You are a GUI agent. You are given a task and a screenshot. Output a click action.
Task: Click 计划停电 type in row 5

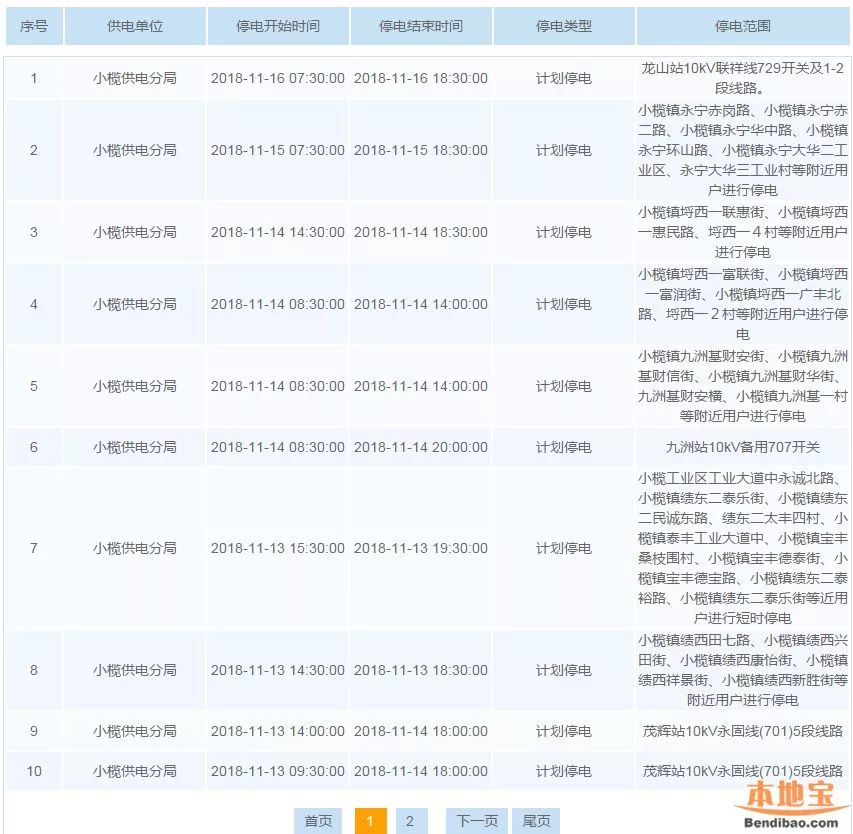[564, 386]
